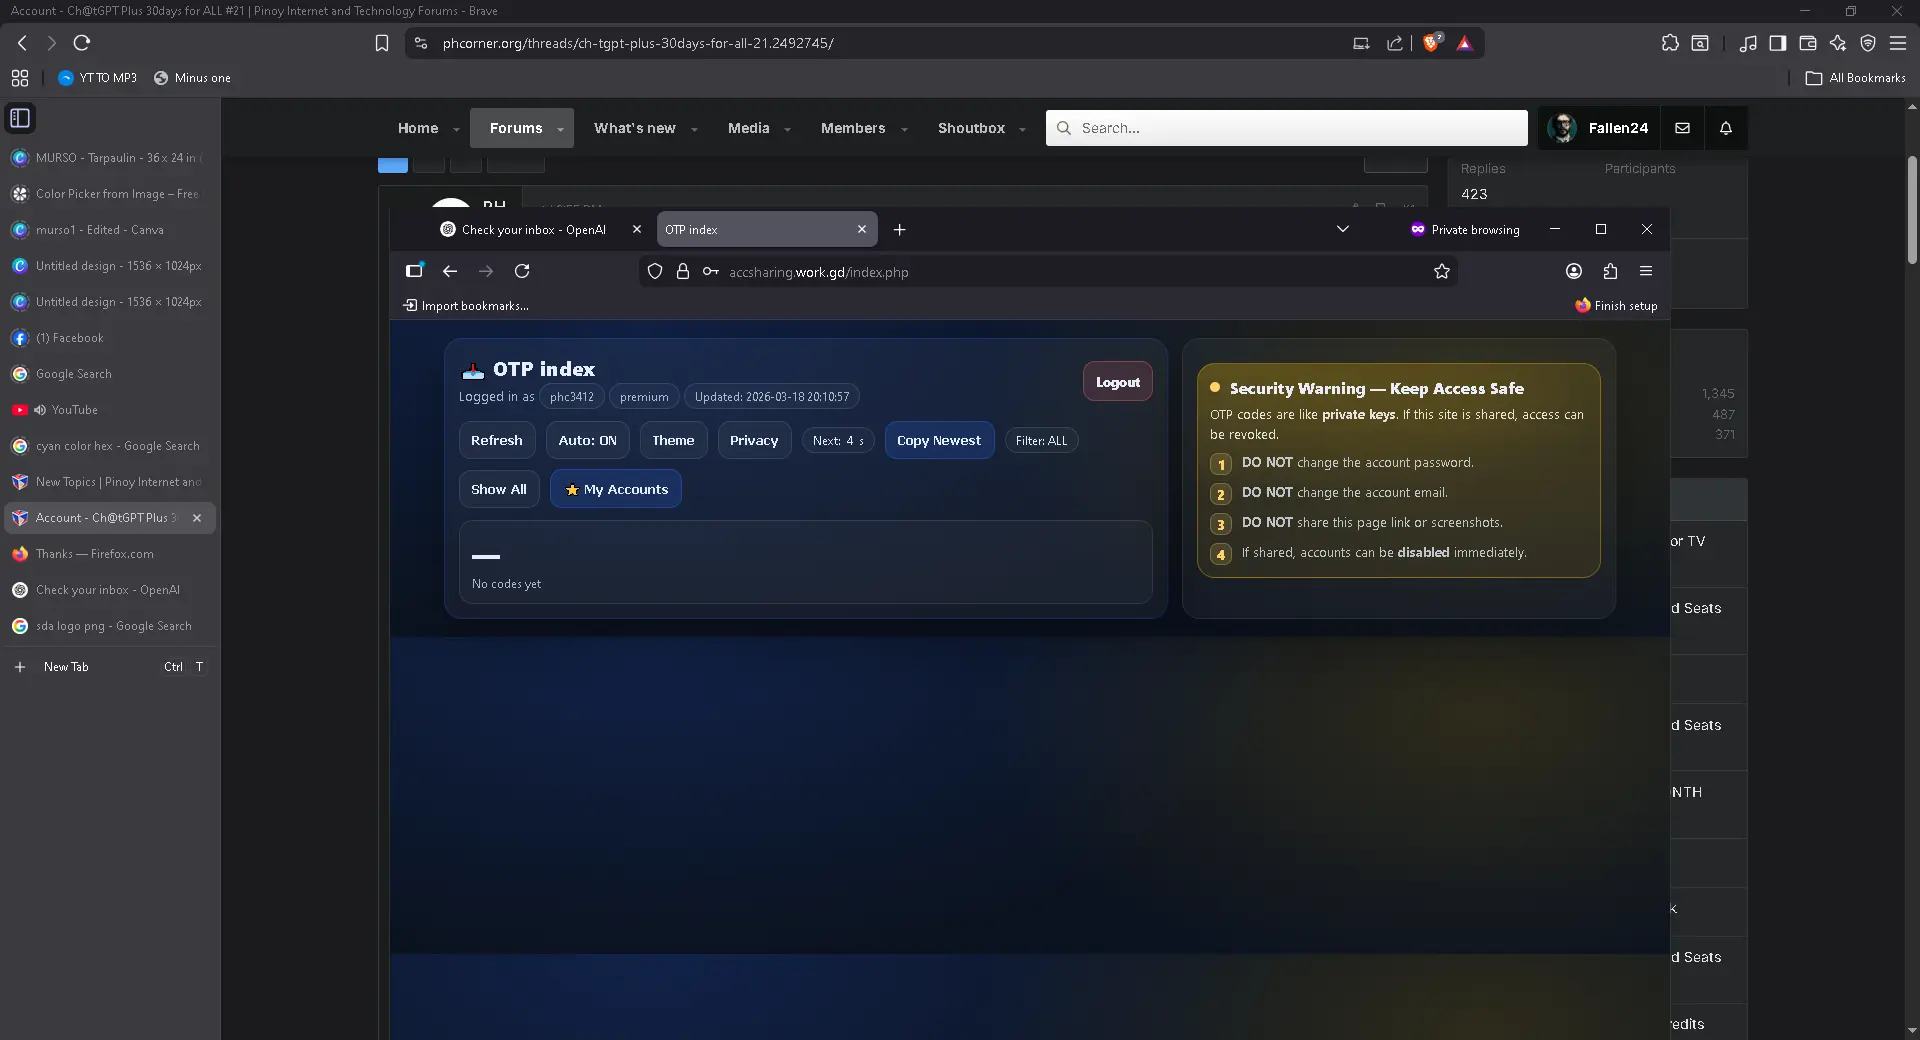Refresh the OTP codes

click(x=497, y=440)
